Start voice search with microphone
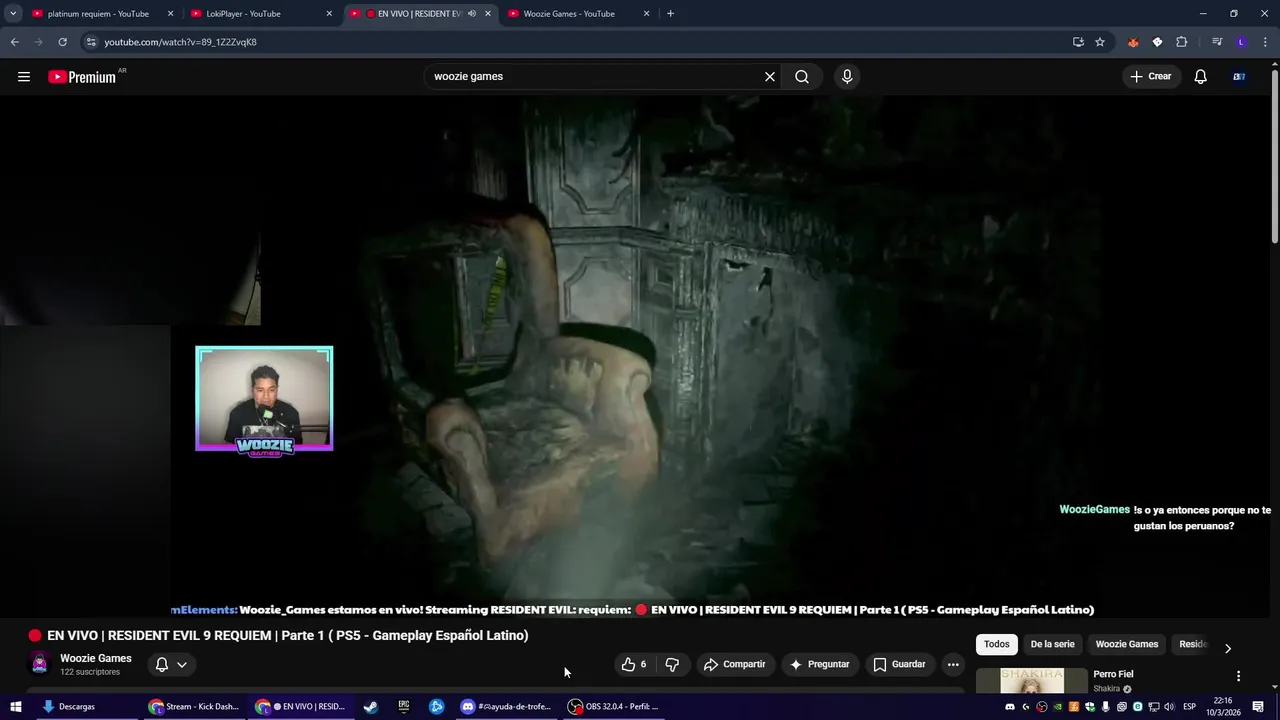 click(847, 77)
